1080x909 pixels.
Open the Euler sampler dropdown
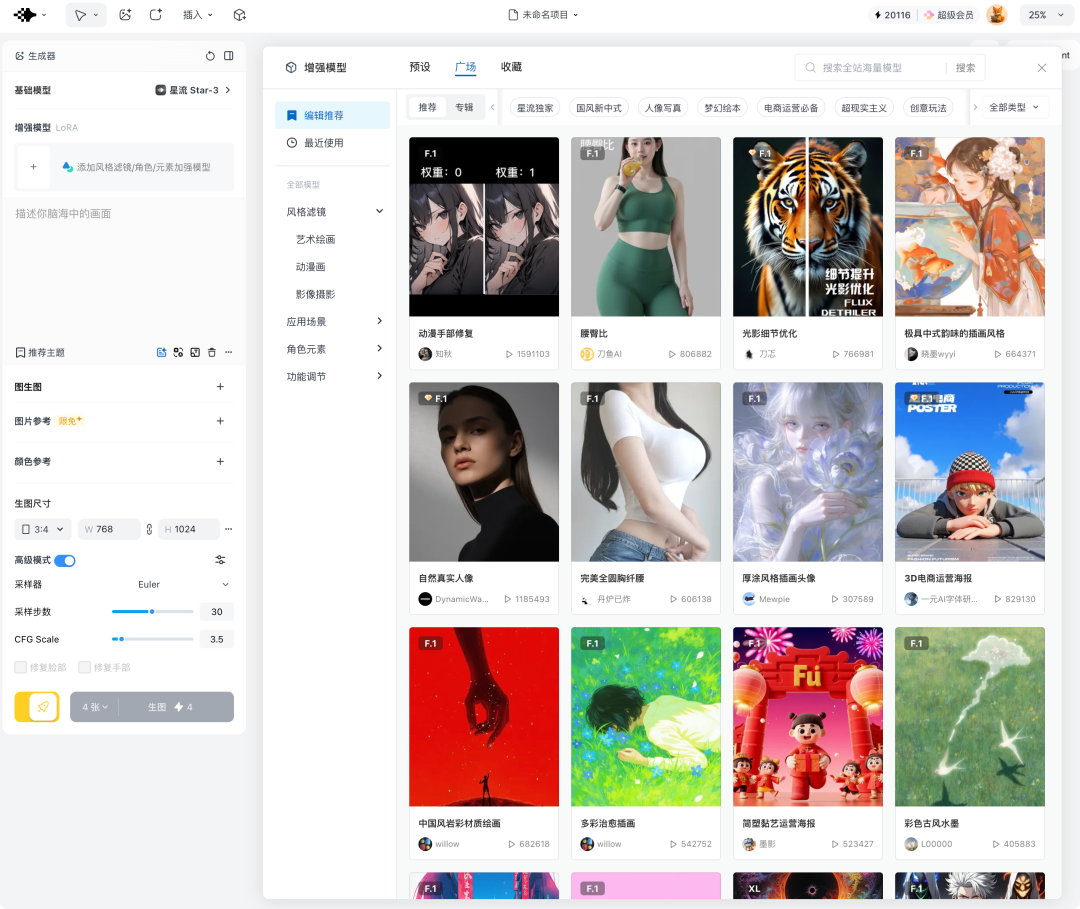[183, 585]
